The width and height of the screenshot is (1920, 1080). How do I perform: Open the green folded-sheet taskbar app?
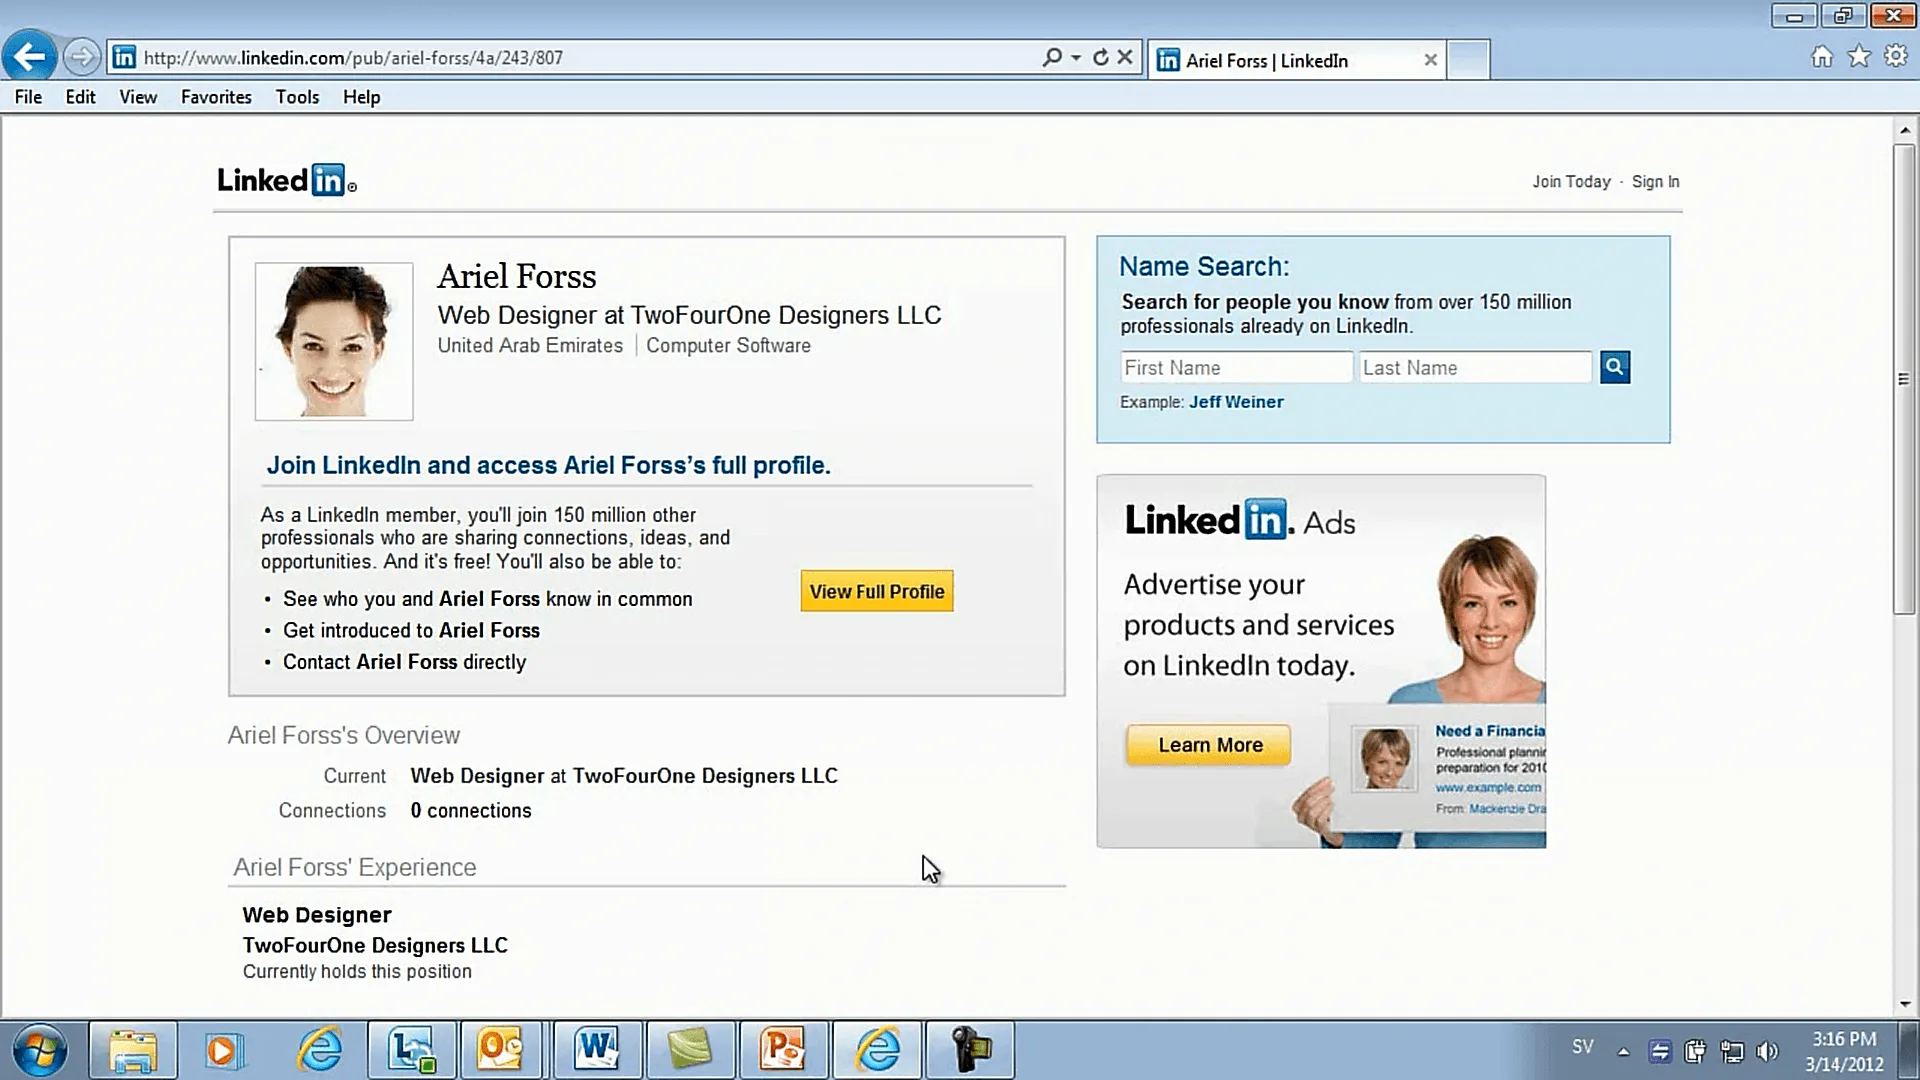(x=690, y=1050)
